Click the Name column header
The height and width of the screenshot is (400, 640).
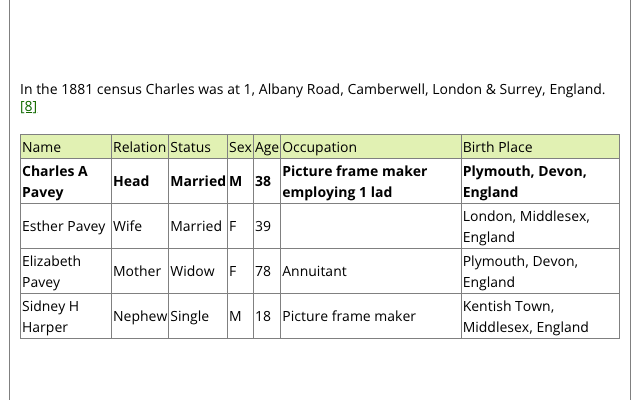(x=66, y=147)
